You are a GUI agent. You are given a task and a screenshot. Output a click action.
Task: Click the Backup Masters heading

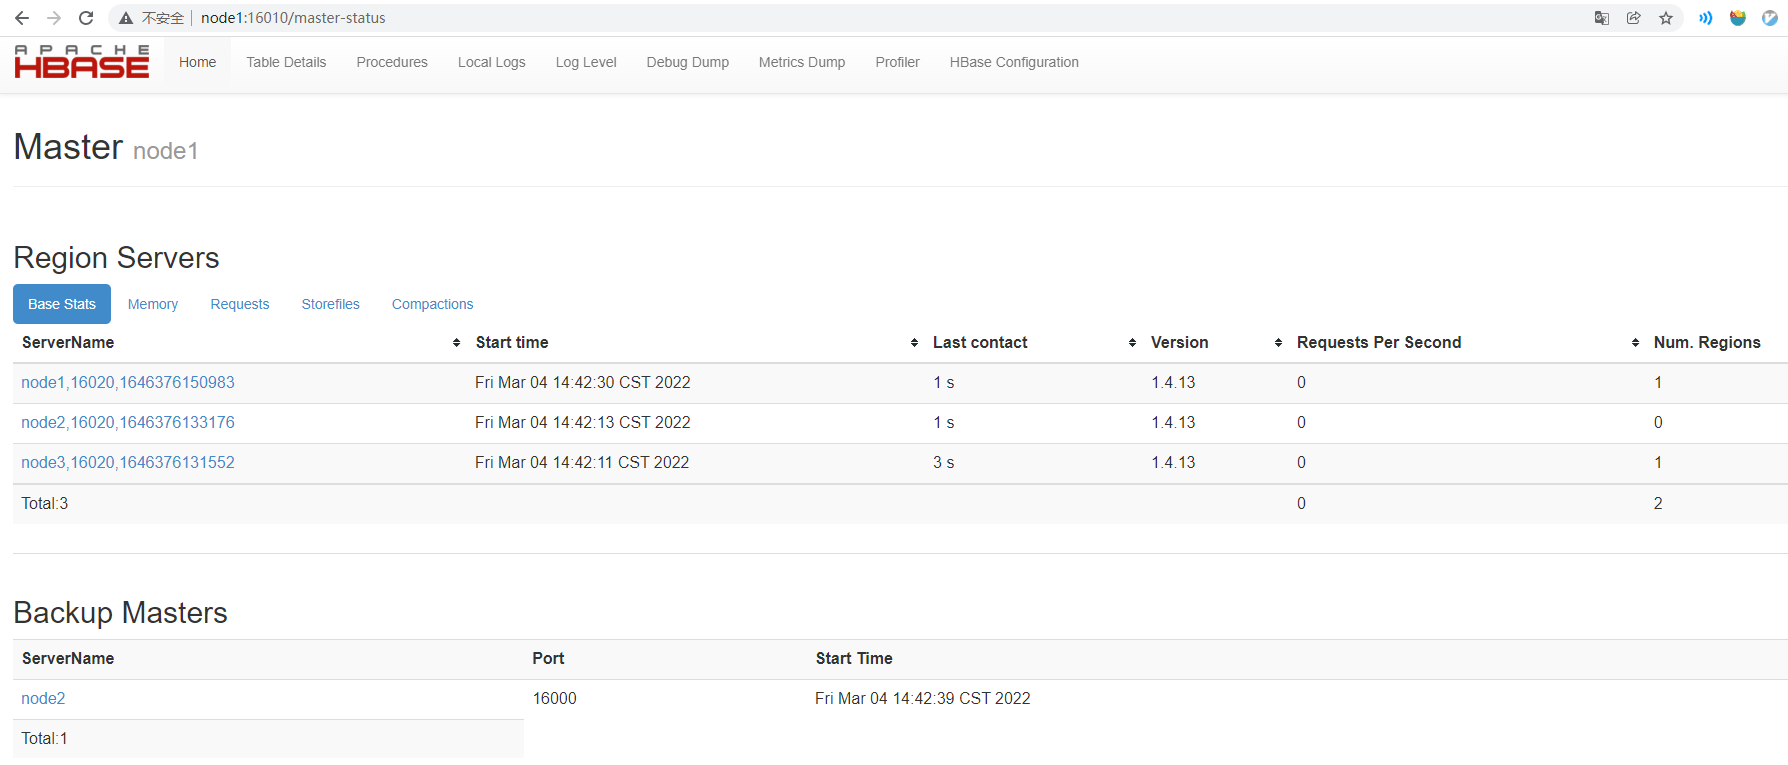tap(121, 612)
